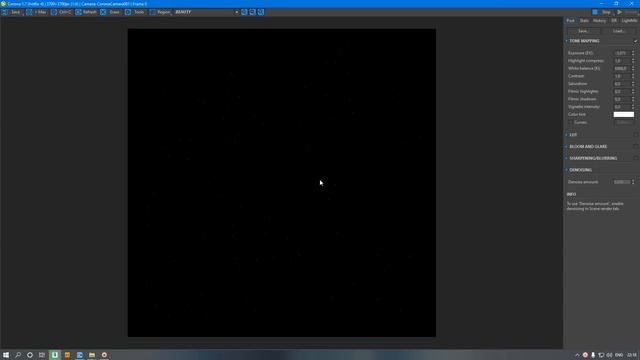Show hidden system tray icons

[577, 355]
